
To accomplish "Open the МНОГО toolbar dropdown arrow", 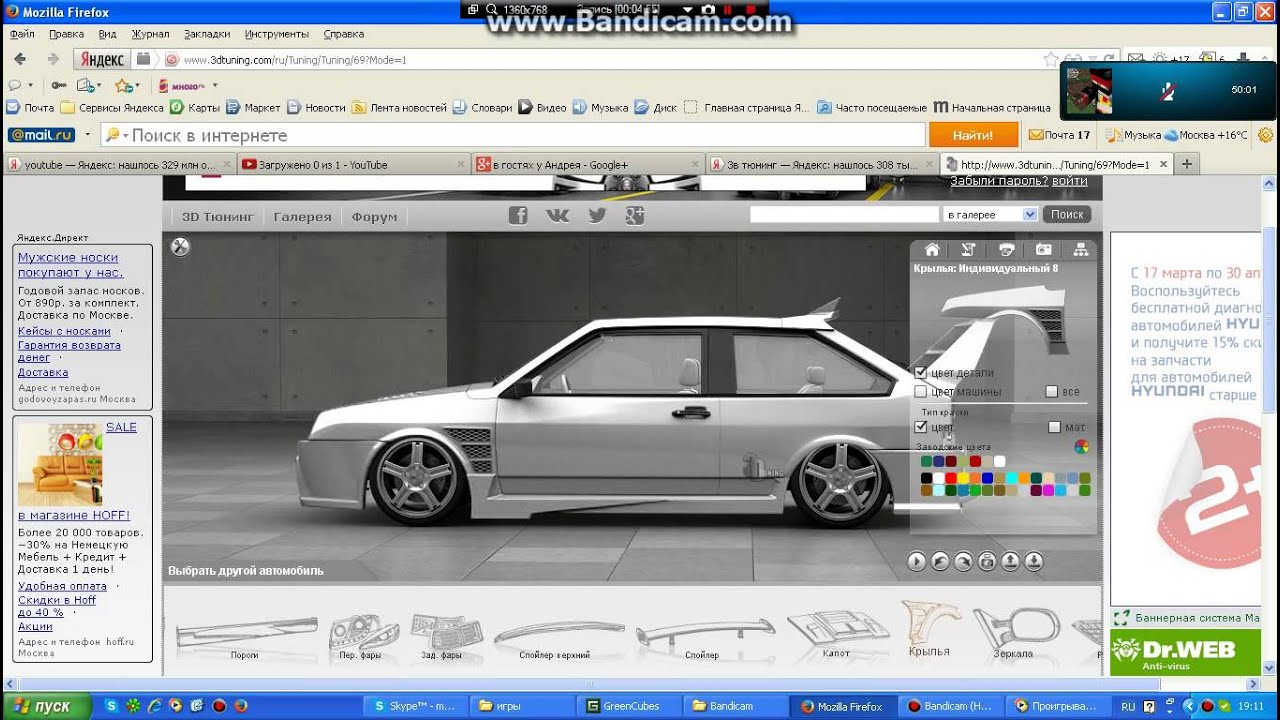I will click(214, 86).
